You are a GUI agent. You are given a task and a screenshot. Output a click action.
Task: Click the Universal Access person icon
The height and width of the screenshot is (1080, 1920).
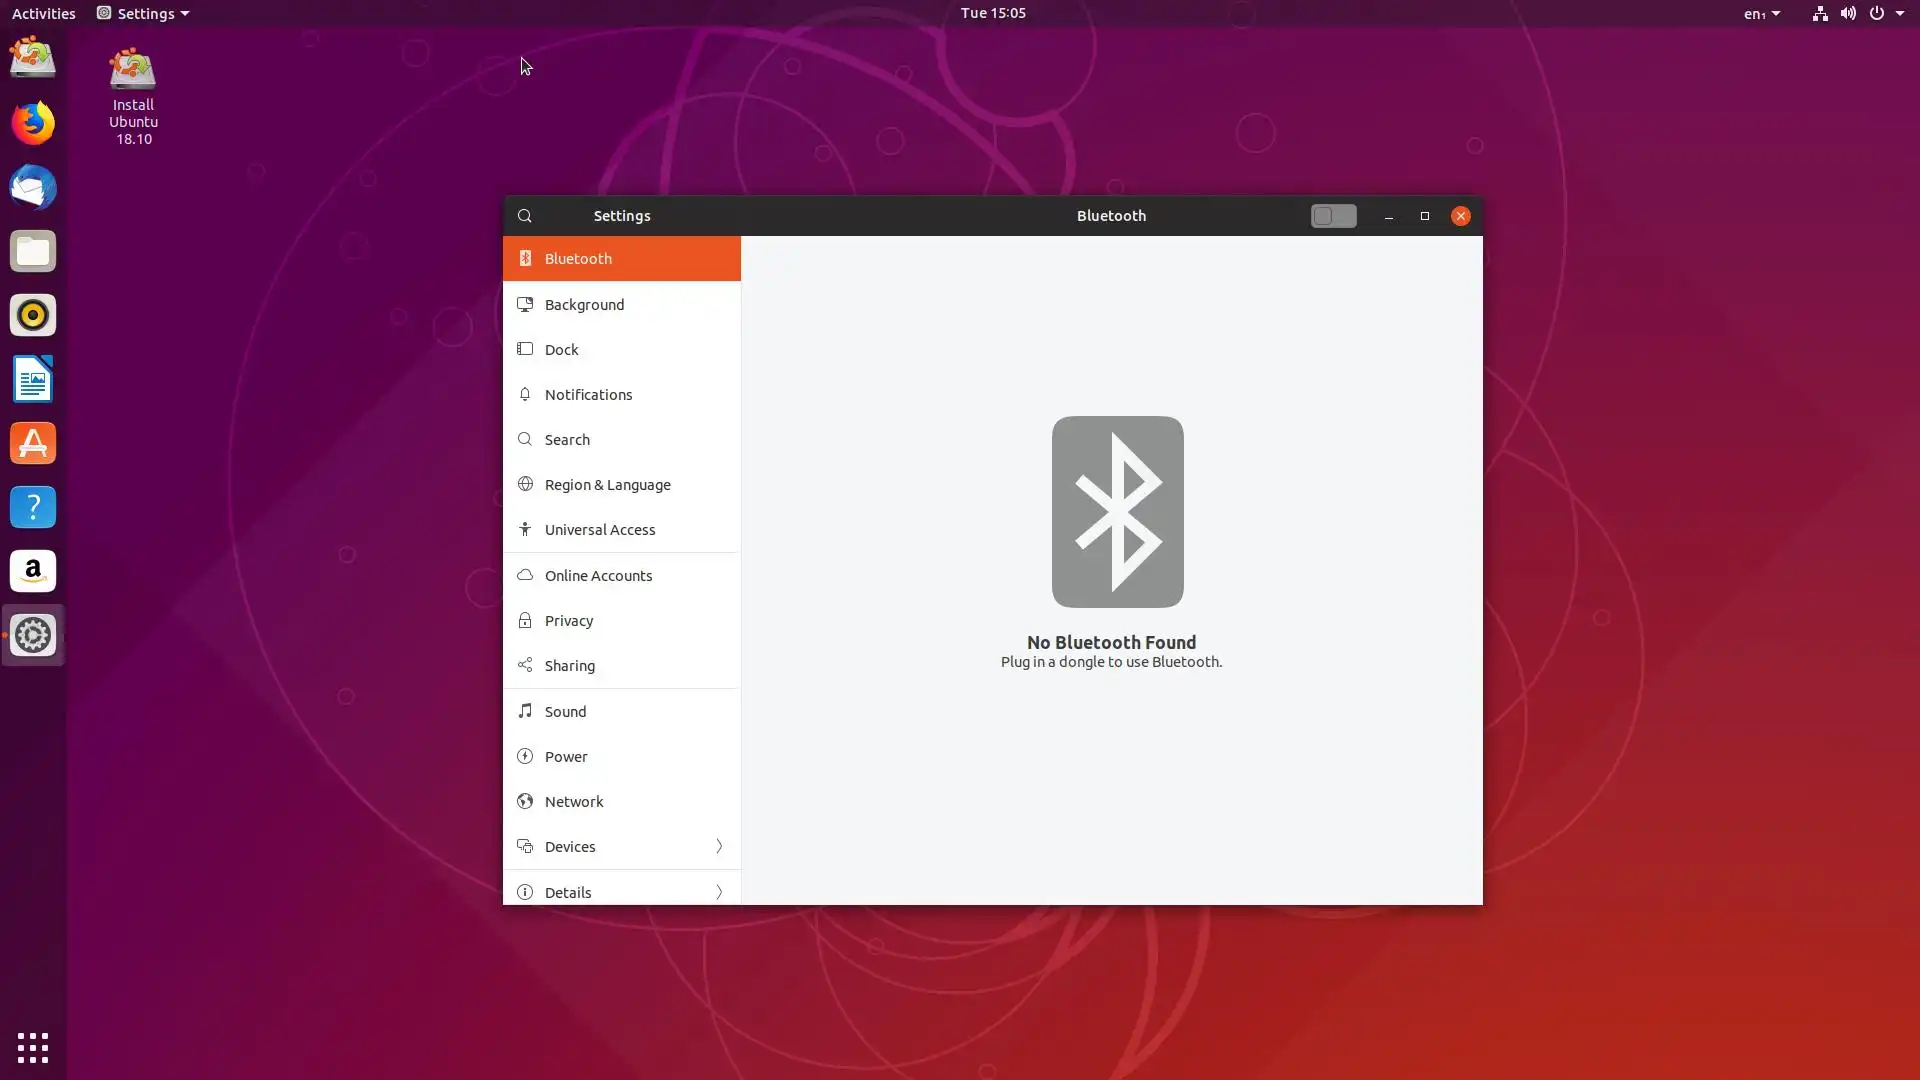(524, 529)
